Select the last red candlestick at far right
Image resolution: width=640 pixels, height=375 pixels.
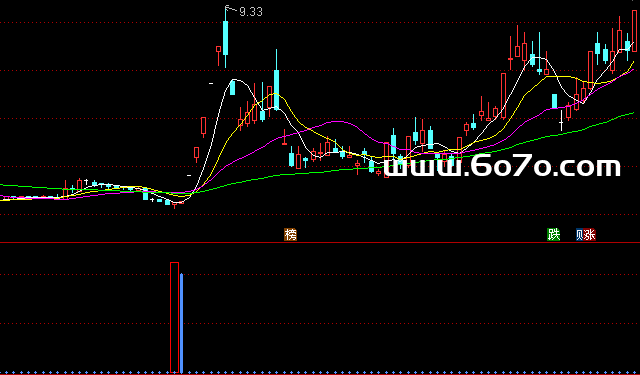click(634, 31)
